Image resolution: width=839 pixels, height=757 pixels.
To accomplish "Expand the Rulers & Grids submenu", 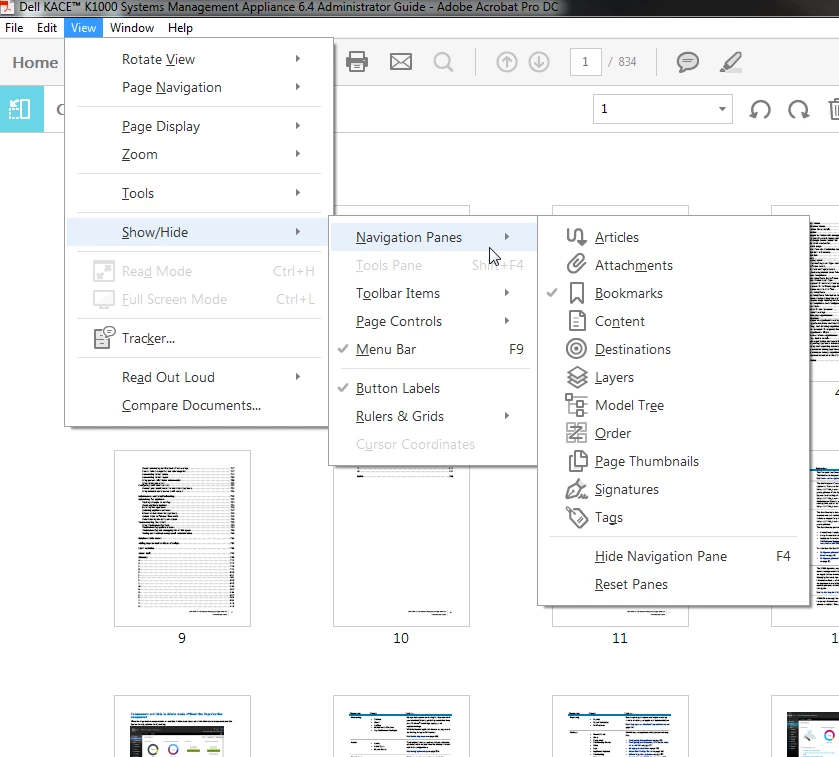I will [x=432, y=416].
